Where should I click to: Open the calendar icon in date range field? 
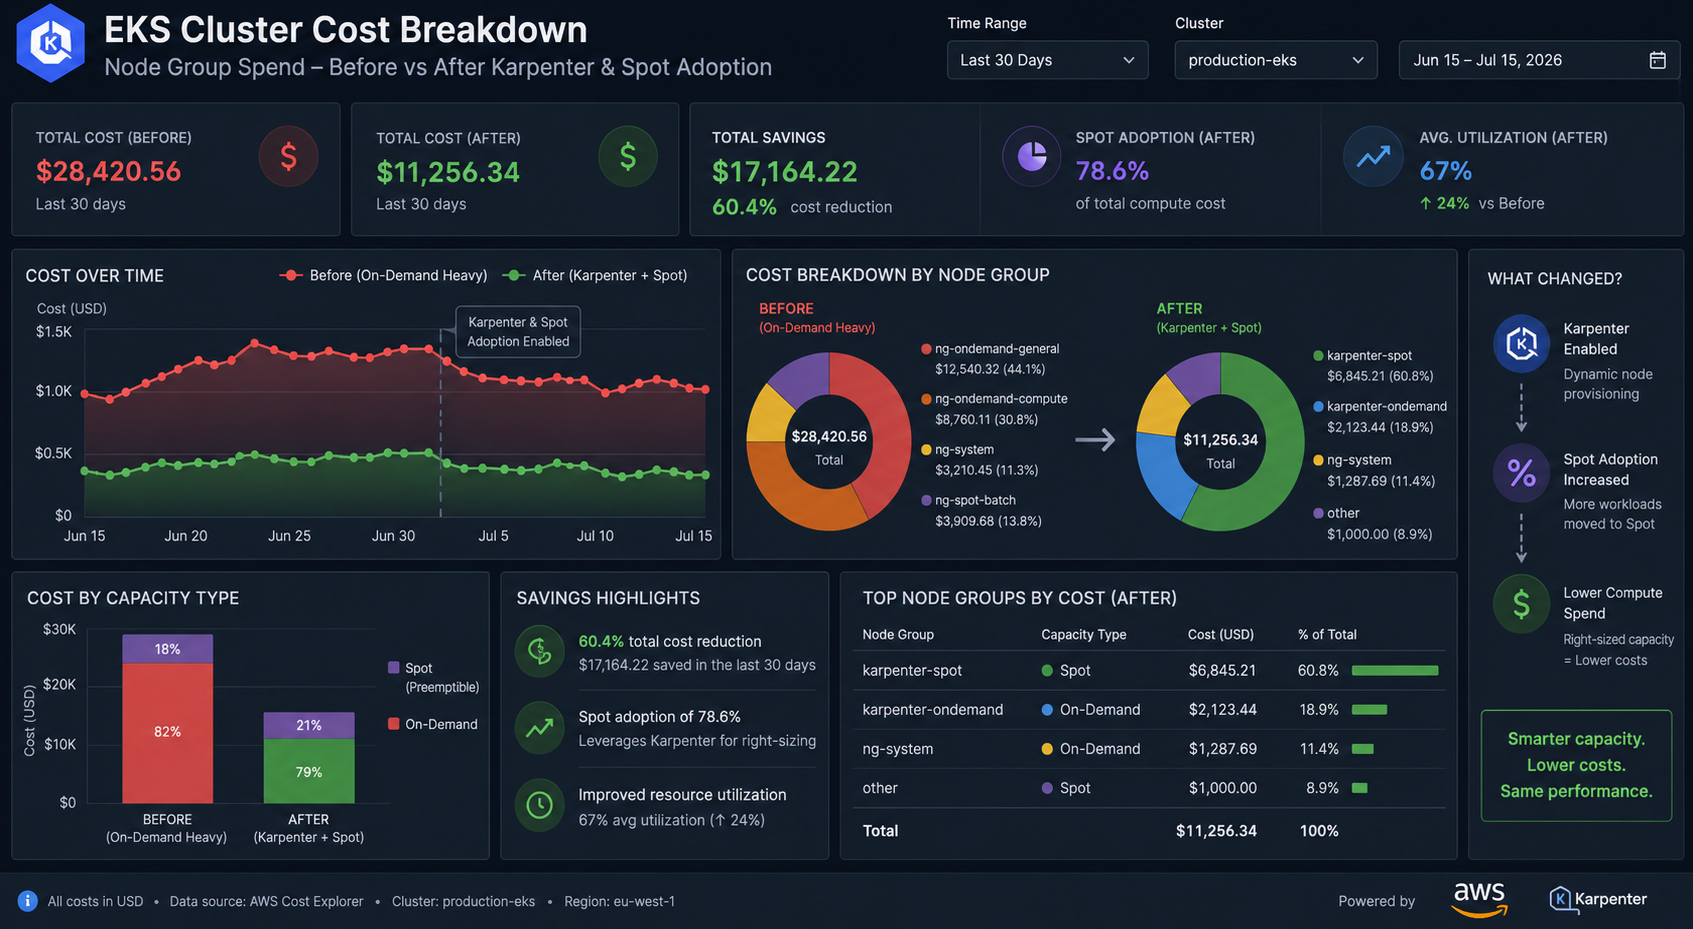(x=1657, y=60)
